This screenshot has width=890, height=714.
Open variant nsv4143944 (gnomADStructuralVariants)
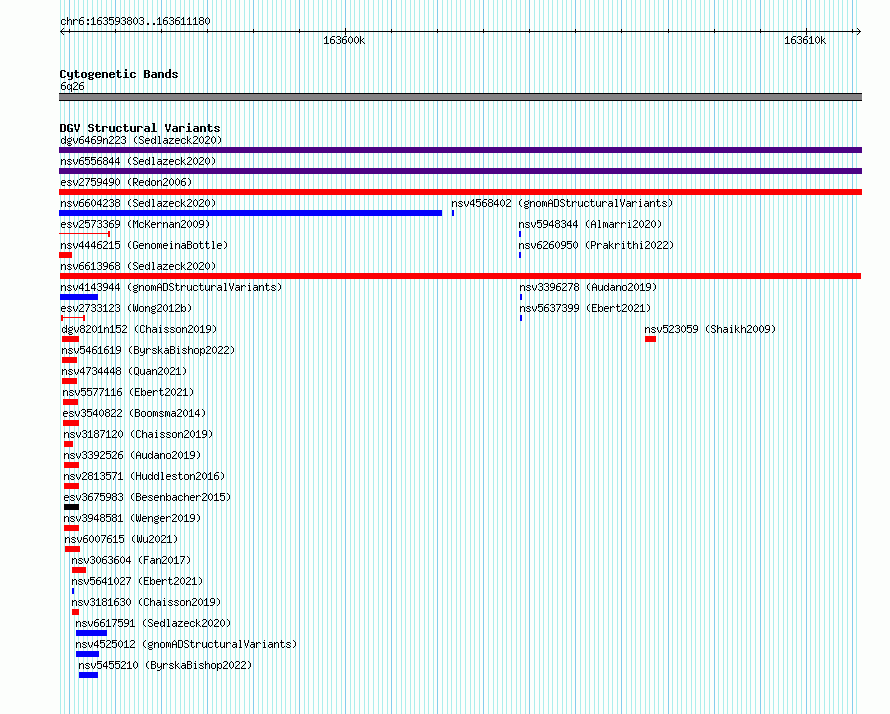(171, 287)
